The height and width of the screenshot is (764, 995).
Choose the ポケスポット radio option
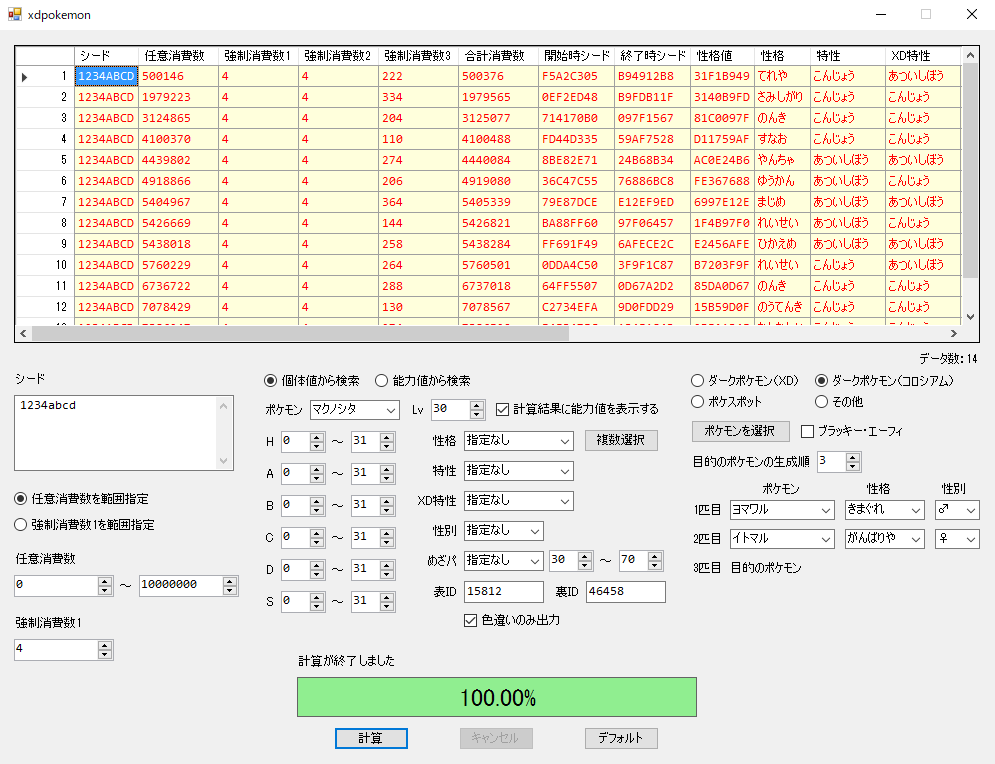click(726, 402)
